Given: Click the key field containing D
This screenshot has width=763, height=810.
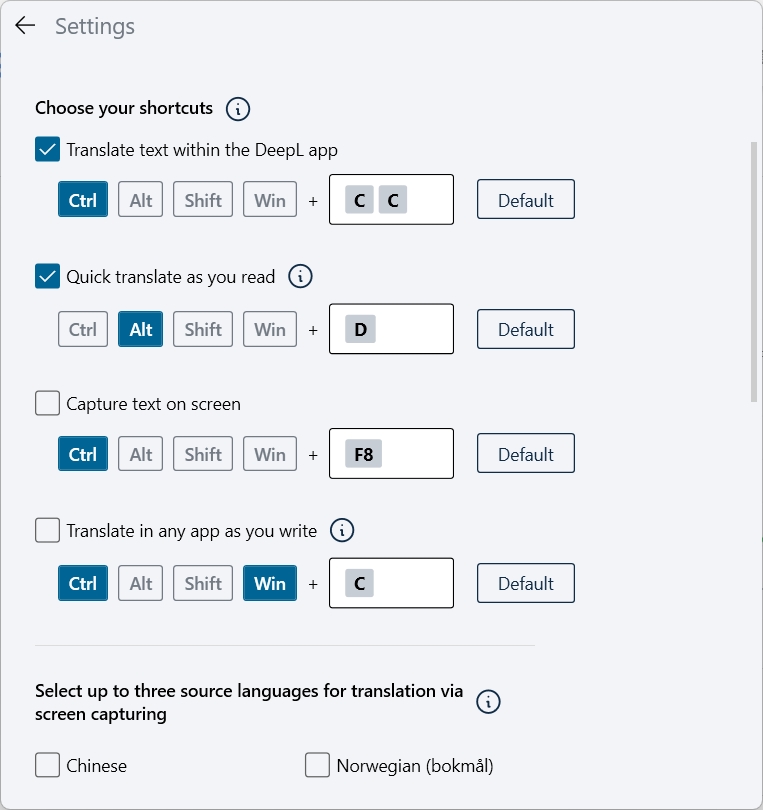Looking at the screenshot, I should click(392, 329).
